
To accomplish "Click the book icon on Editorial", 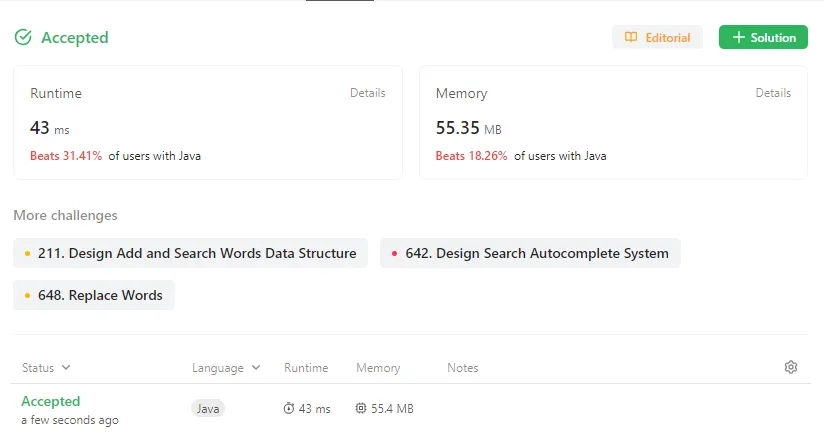I will pos(631,38).
